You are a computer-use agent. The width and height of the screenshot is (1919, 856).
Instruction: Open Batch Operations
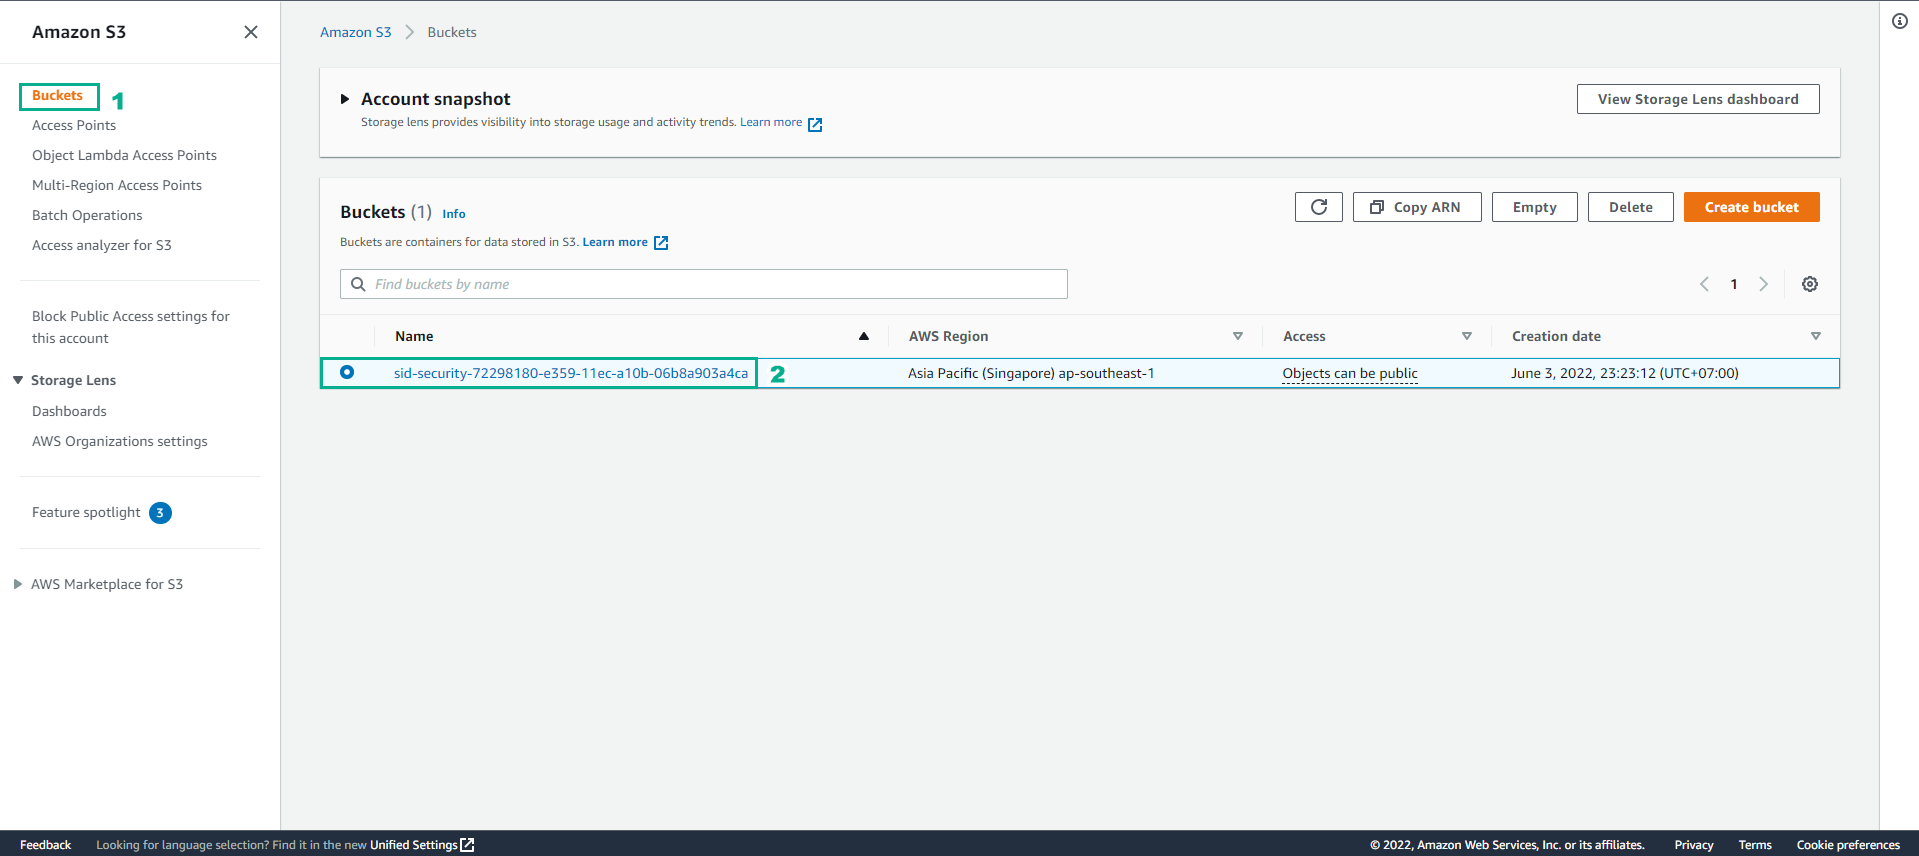tap(87, 215)
